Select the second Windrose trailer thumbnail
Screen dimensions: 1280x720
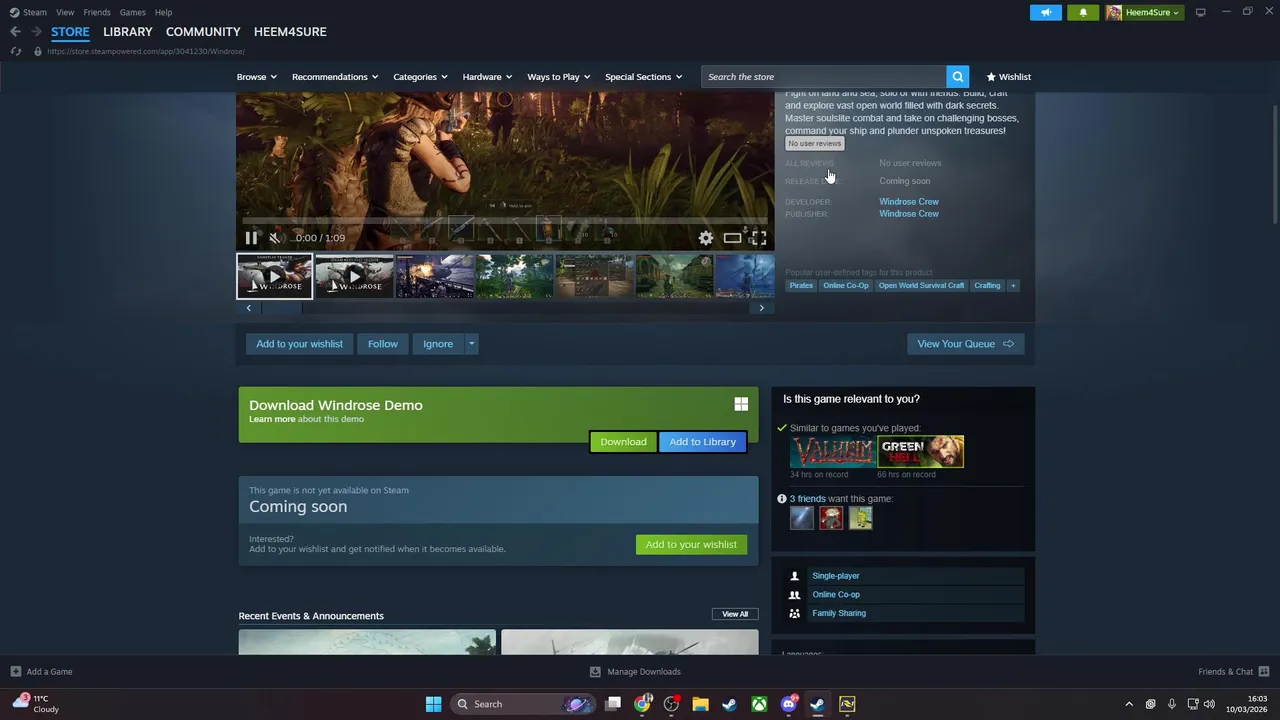355,277
